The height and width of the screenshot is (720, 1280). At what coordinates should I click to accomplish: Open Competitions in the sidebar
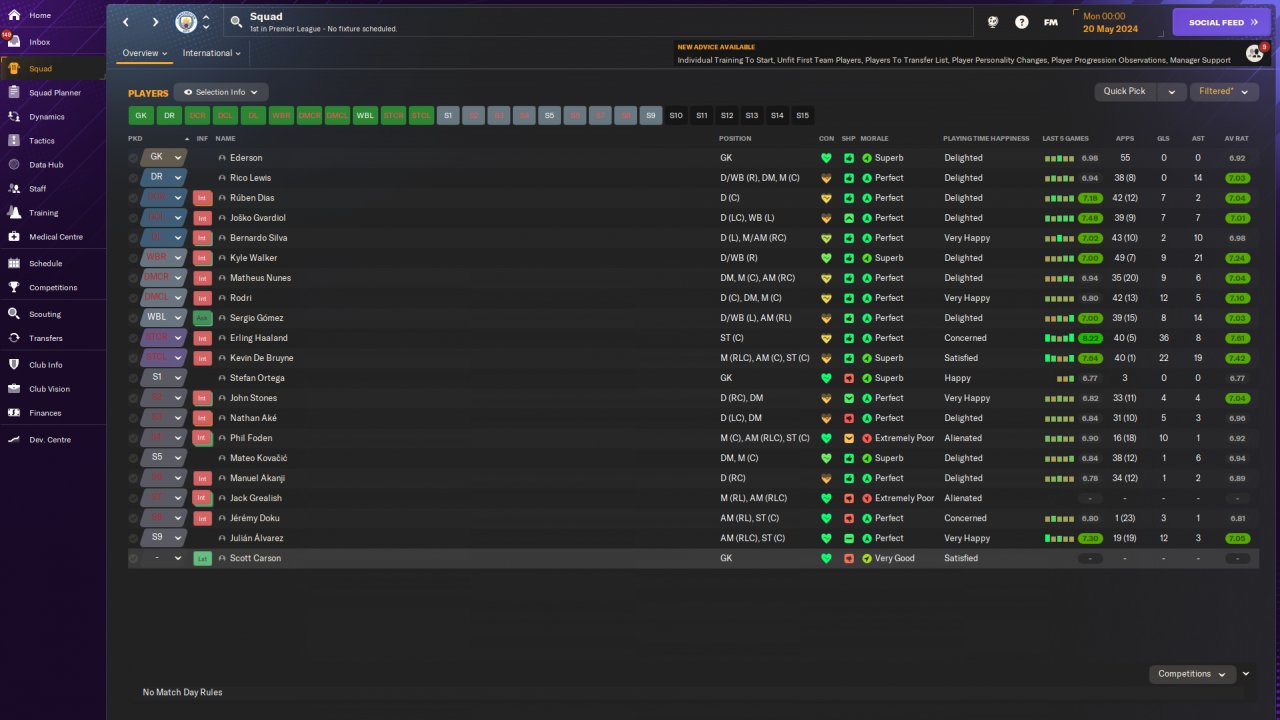tap(52, 288)
